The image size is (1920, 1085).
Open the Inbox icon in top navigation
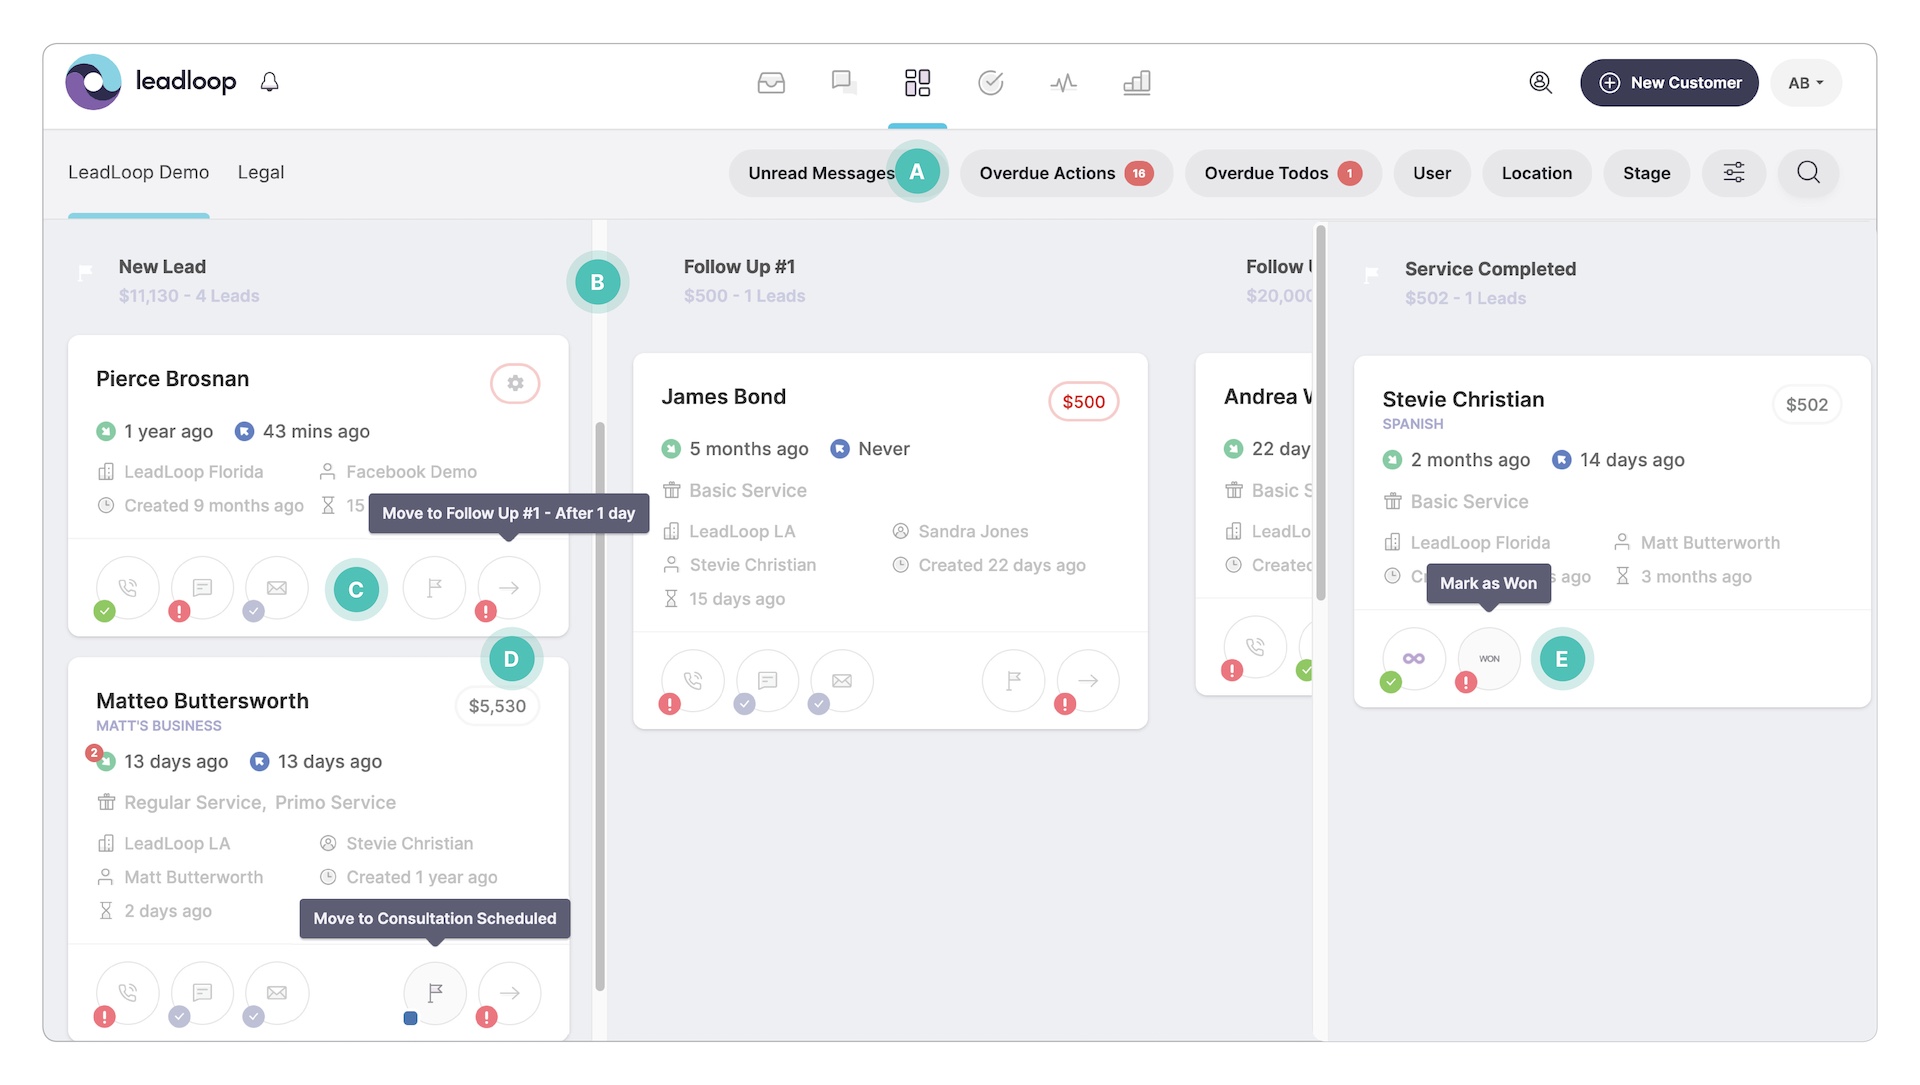pos(771,83)
